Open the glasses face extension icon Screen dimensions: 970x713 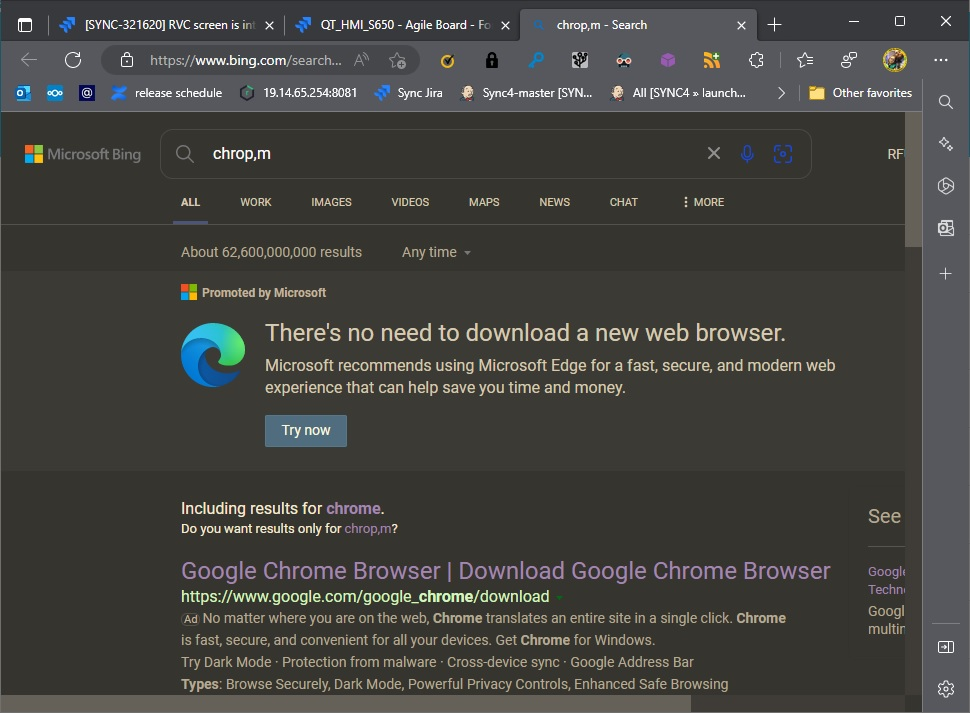coord(624,61)
